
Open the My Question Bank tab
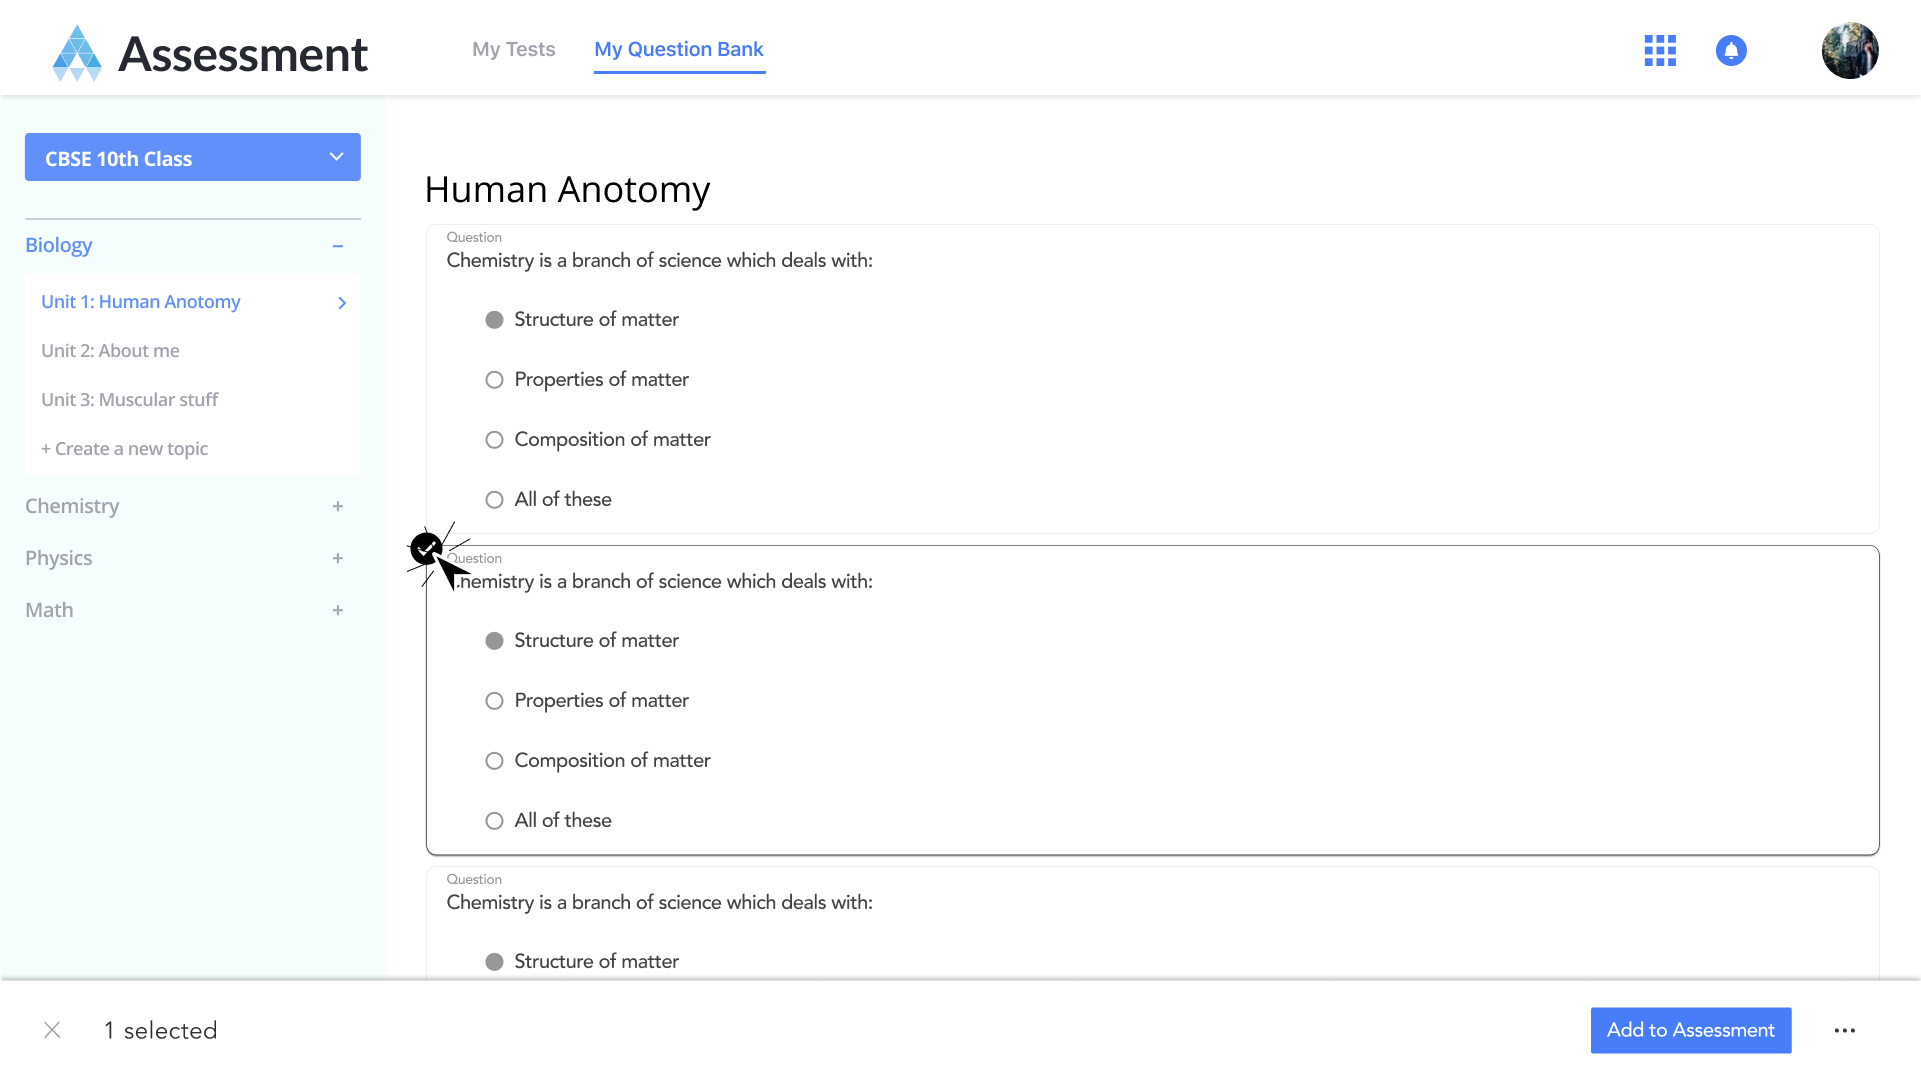tap(679, 49)
